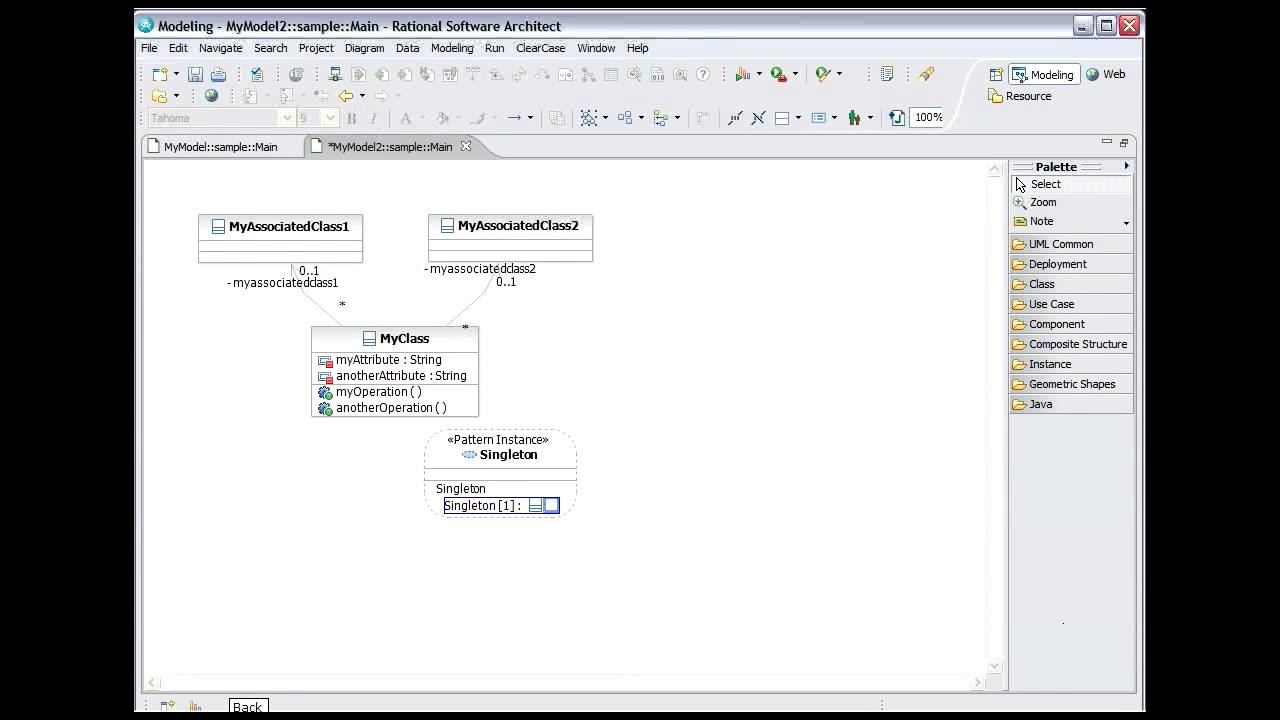
Task: Expand the Component palette drawer
Action: 1071,324
